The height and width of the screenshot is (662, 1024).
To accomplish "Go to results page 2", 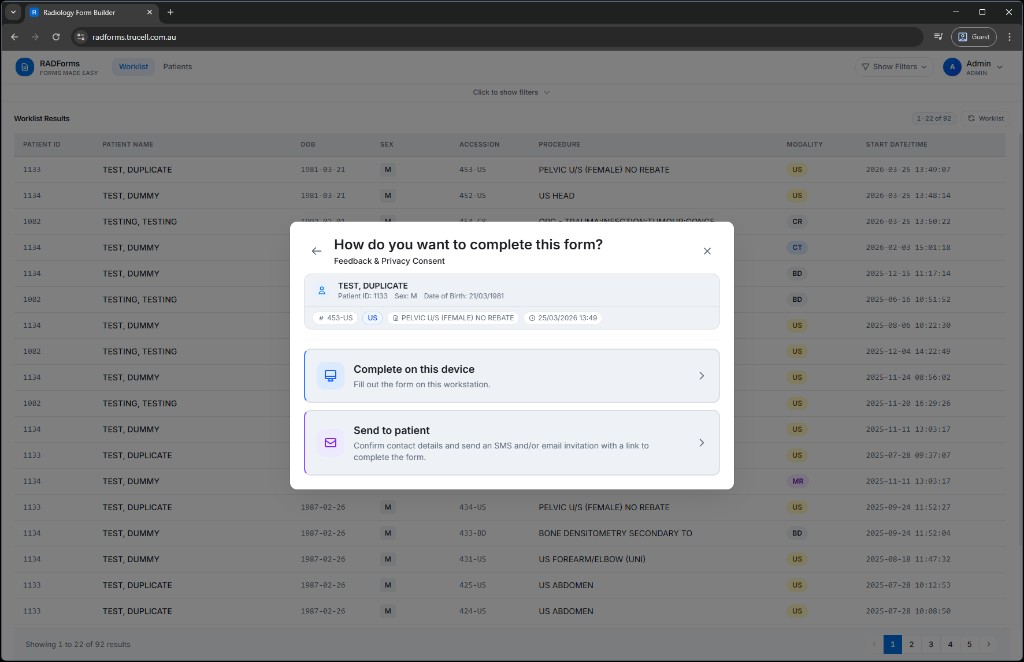I will [912, 644].
